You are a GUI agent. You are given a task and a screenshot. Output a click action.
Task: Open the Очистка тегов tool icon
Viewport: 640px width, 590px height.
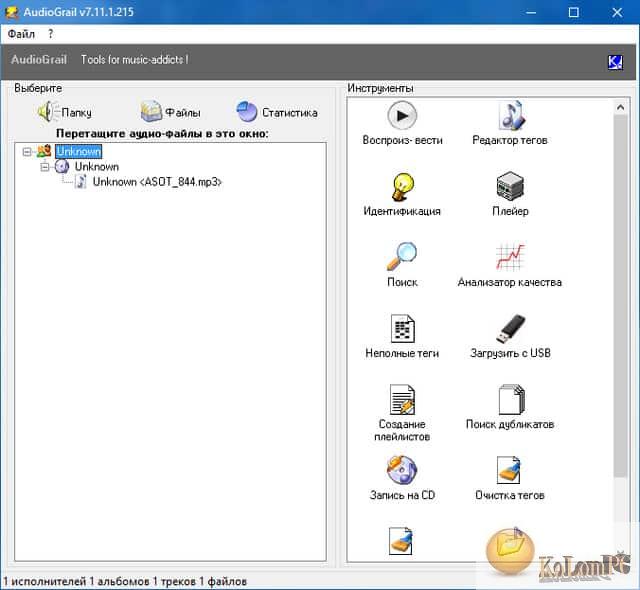click(509, 470)
